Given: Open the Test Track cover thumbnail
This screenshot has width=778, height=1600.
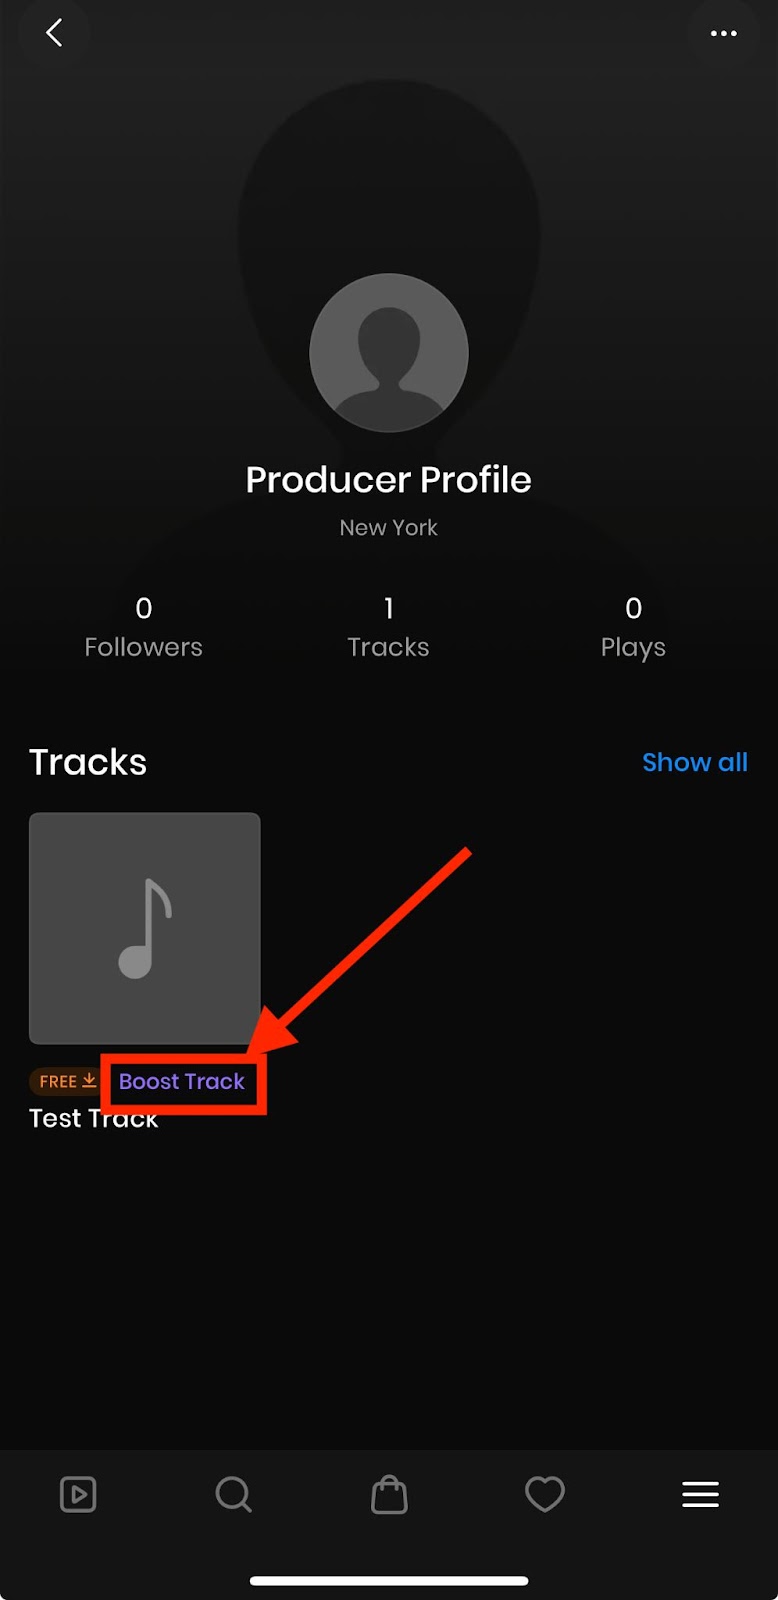Looking at the screenshot, I should [145, 928].
